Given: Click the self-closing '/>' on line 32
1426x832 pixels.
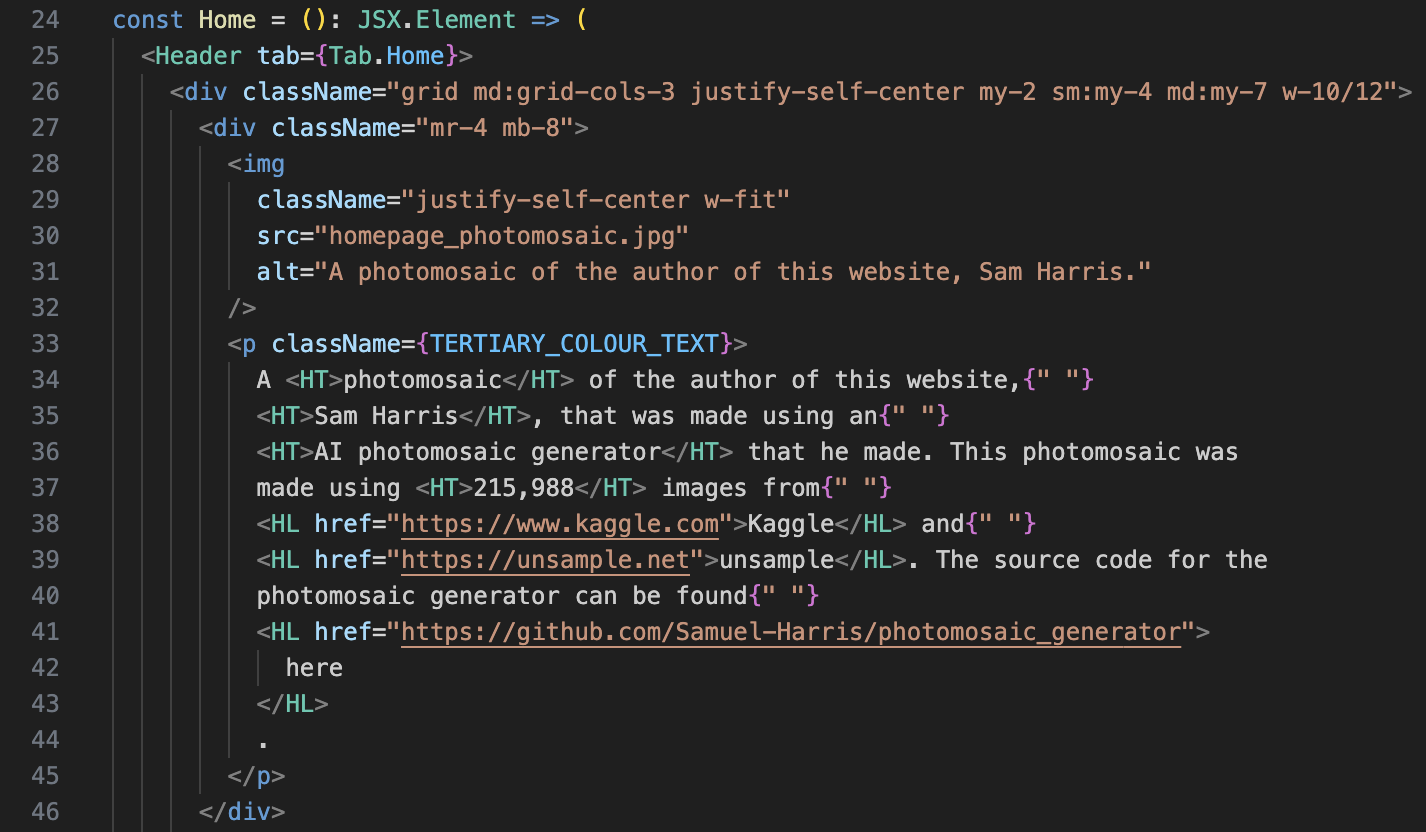Looking at the screenshot, I should tap(242, 307).
